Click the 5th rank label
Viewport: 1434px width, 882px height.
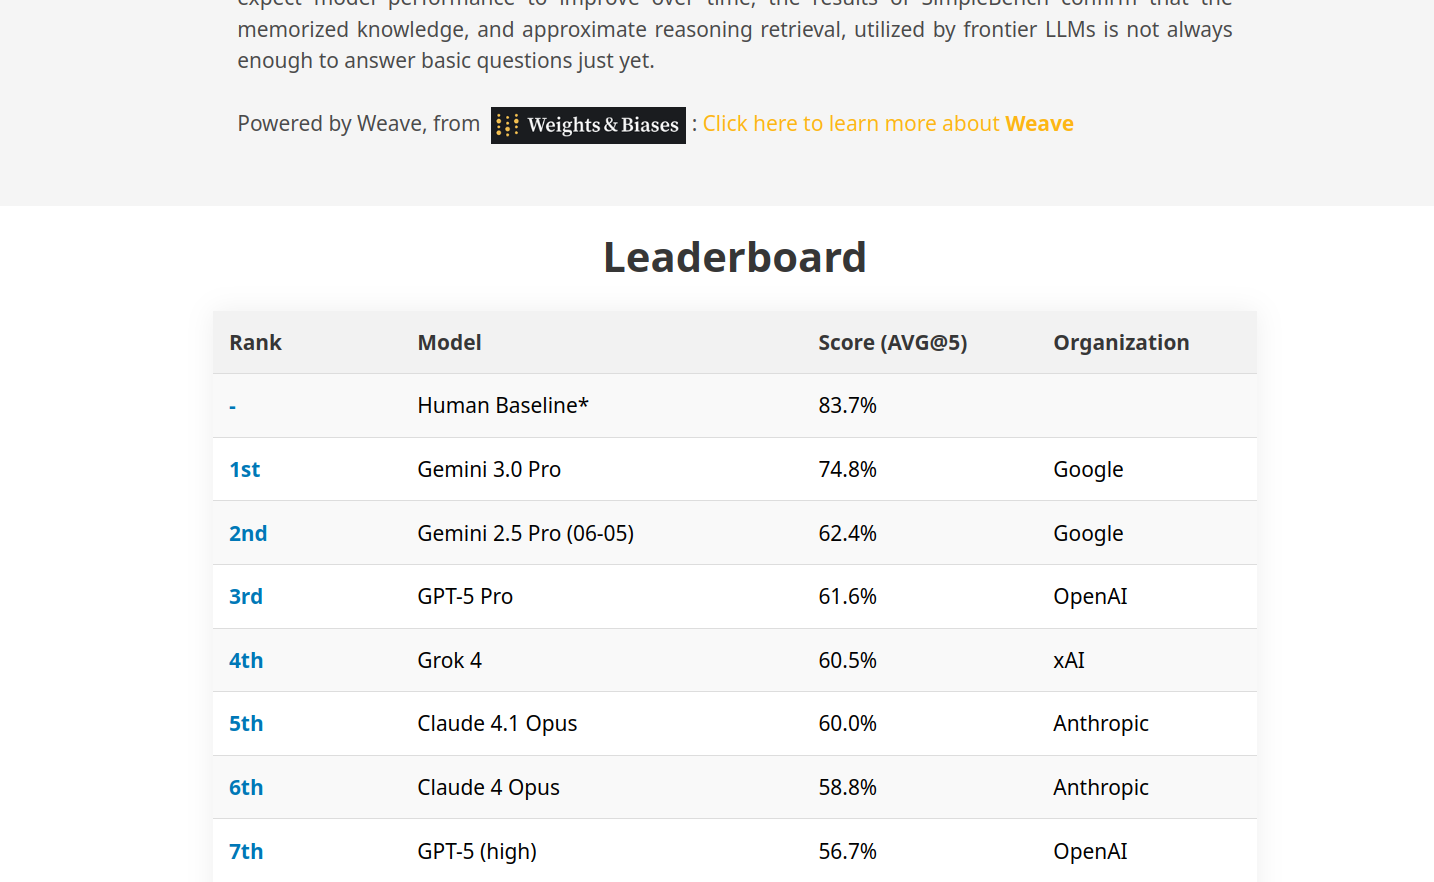click(x=246, y=724)
